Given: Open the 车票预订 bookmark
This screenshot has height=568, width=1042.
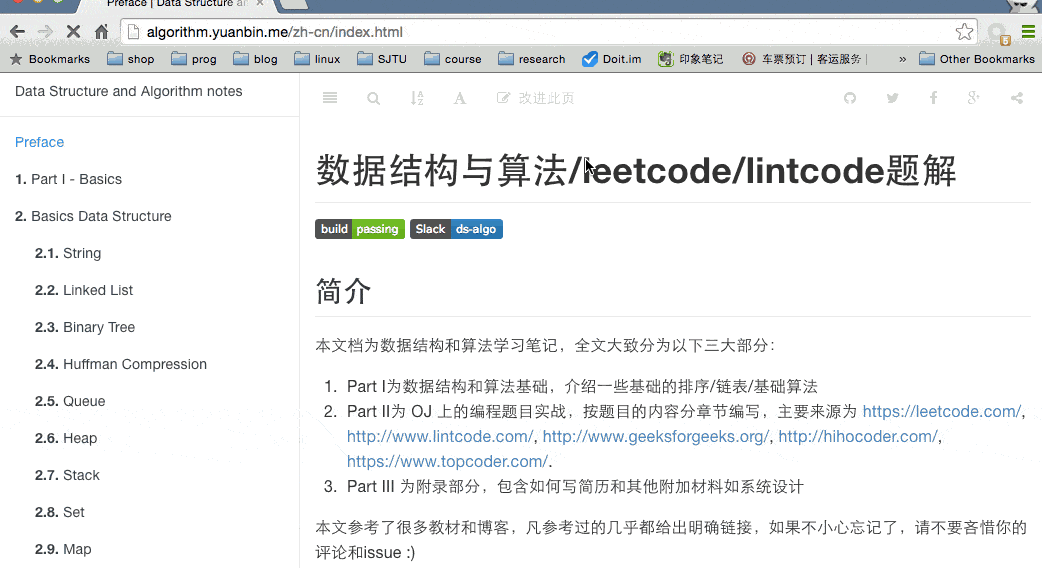Looking at the screenshot, I should 805,59.
